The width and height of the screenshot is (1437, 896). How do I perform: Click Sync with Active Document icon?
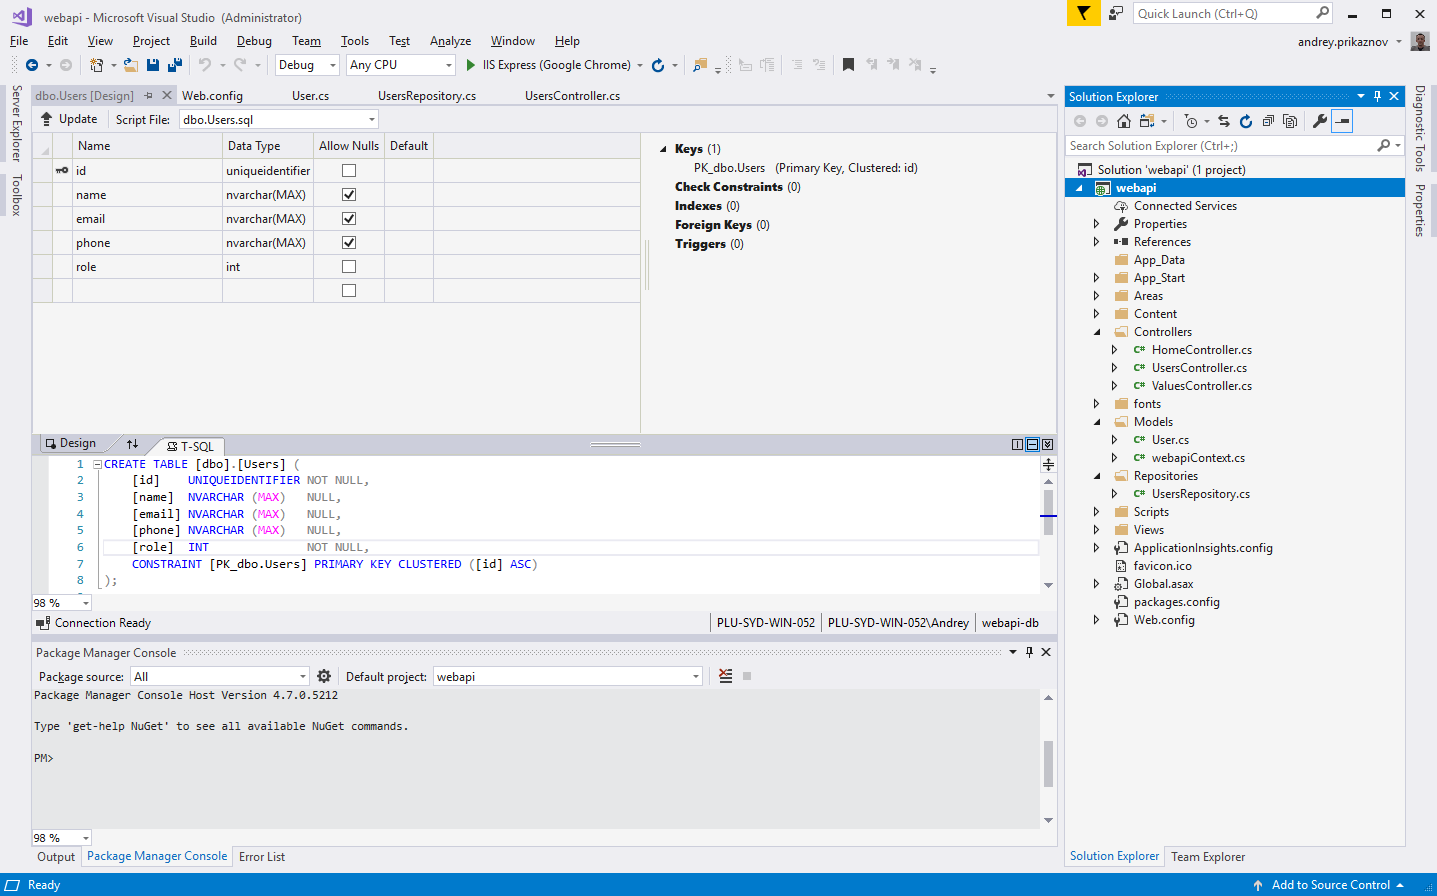(1224, 121)
